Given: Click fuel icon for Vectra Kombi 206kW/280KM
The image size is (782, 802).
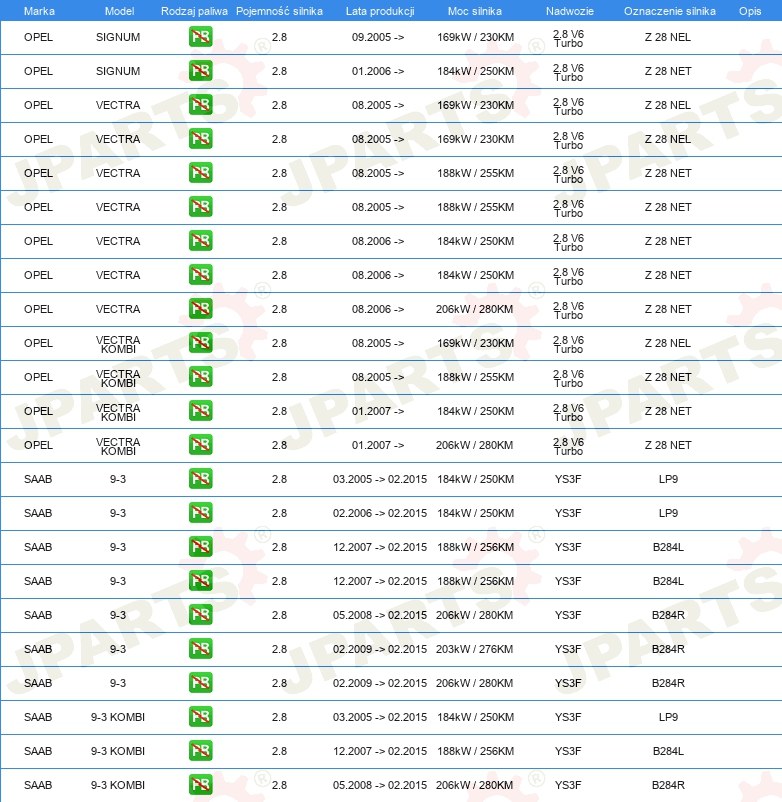Looking at the screenshot, I should tap(200, 445).
